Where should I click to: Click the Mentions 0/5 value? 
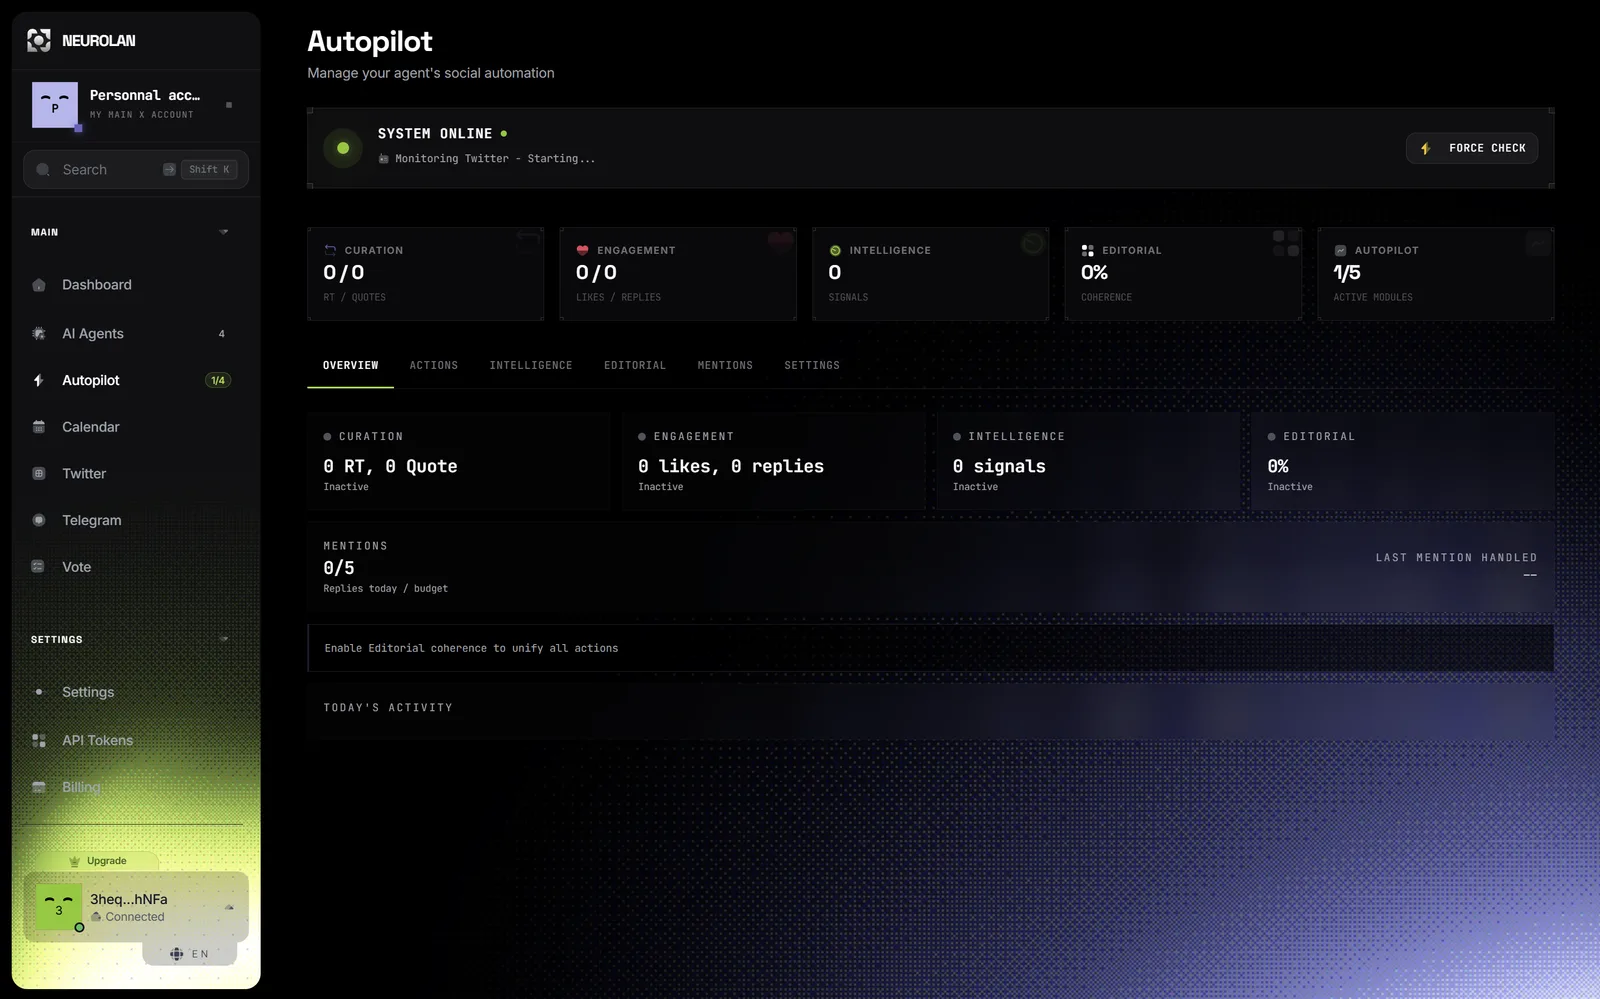coord(339,568)
